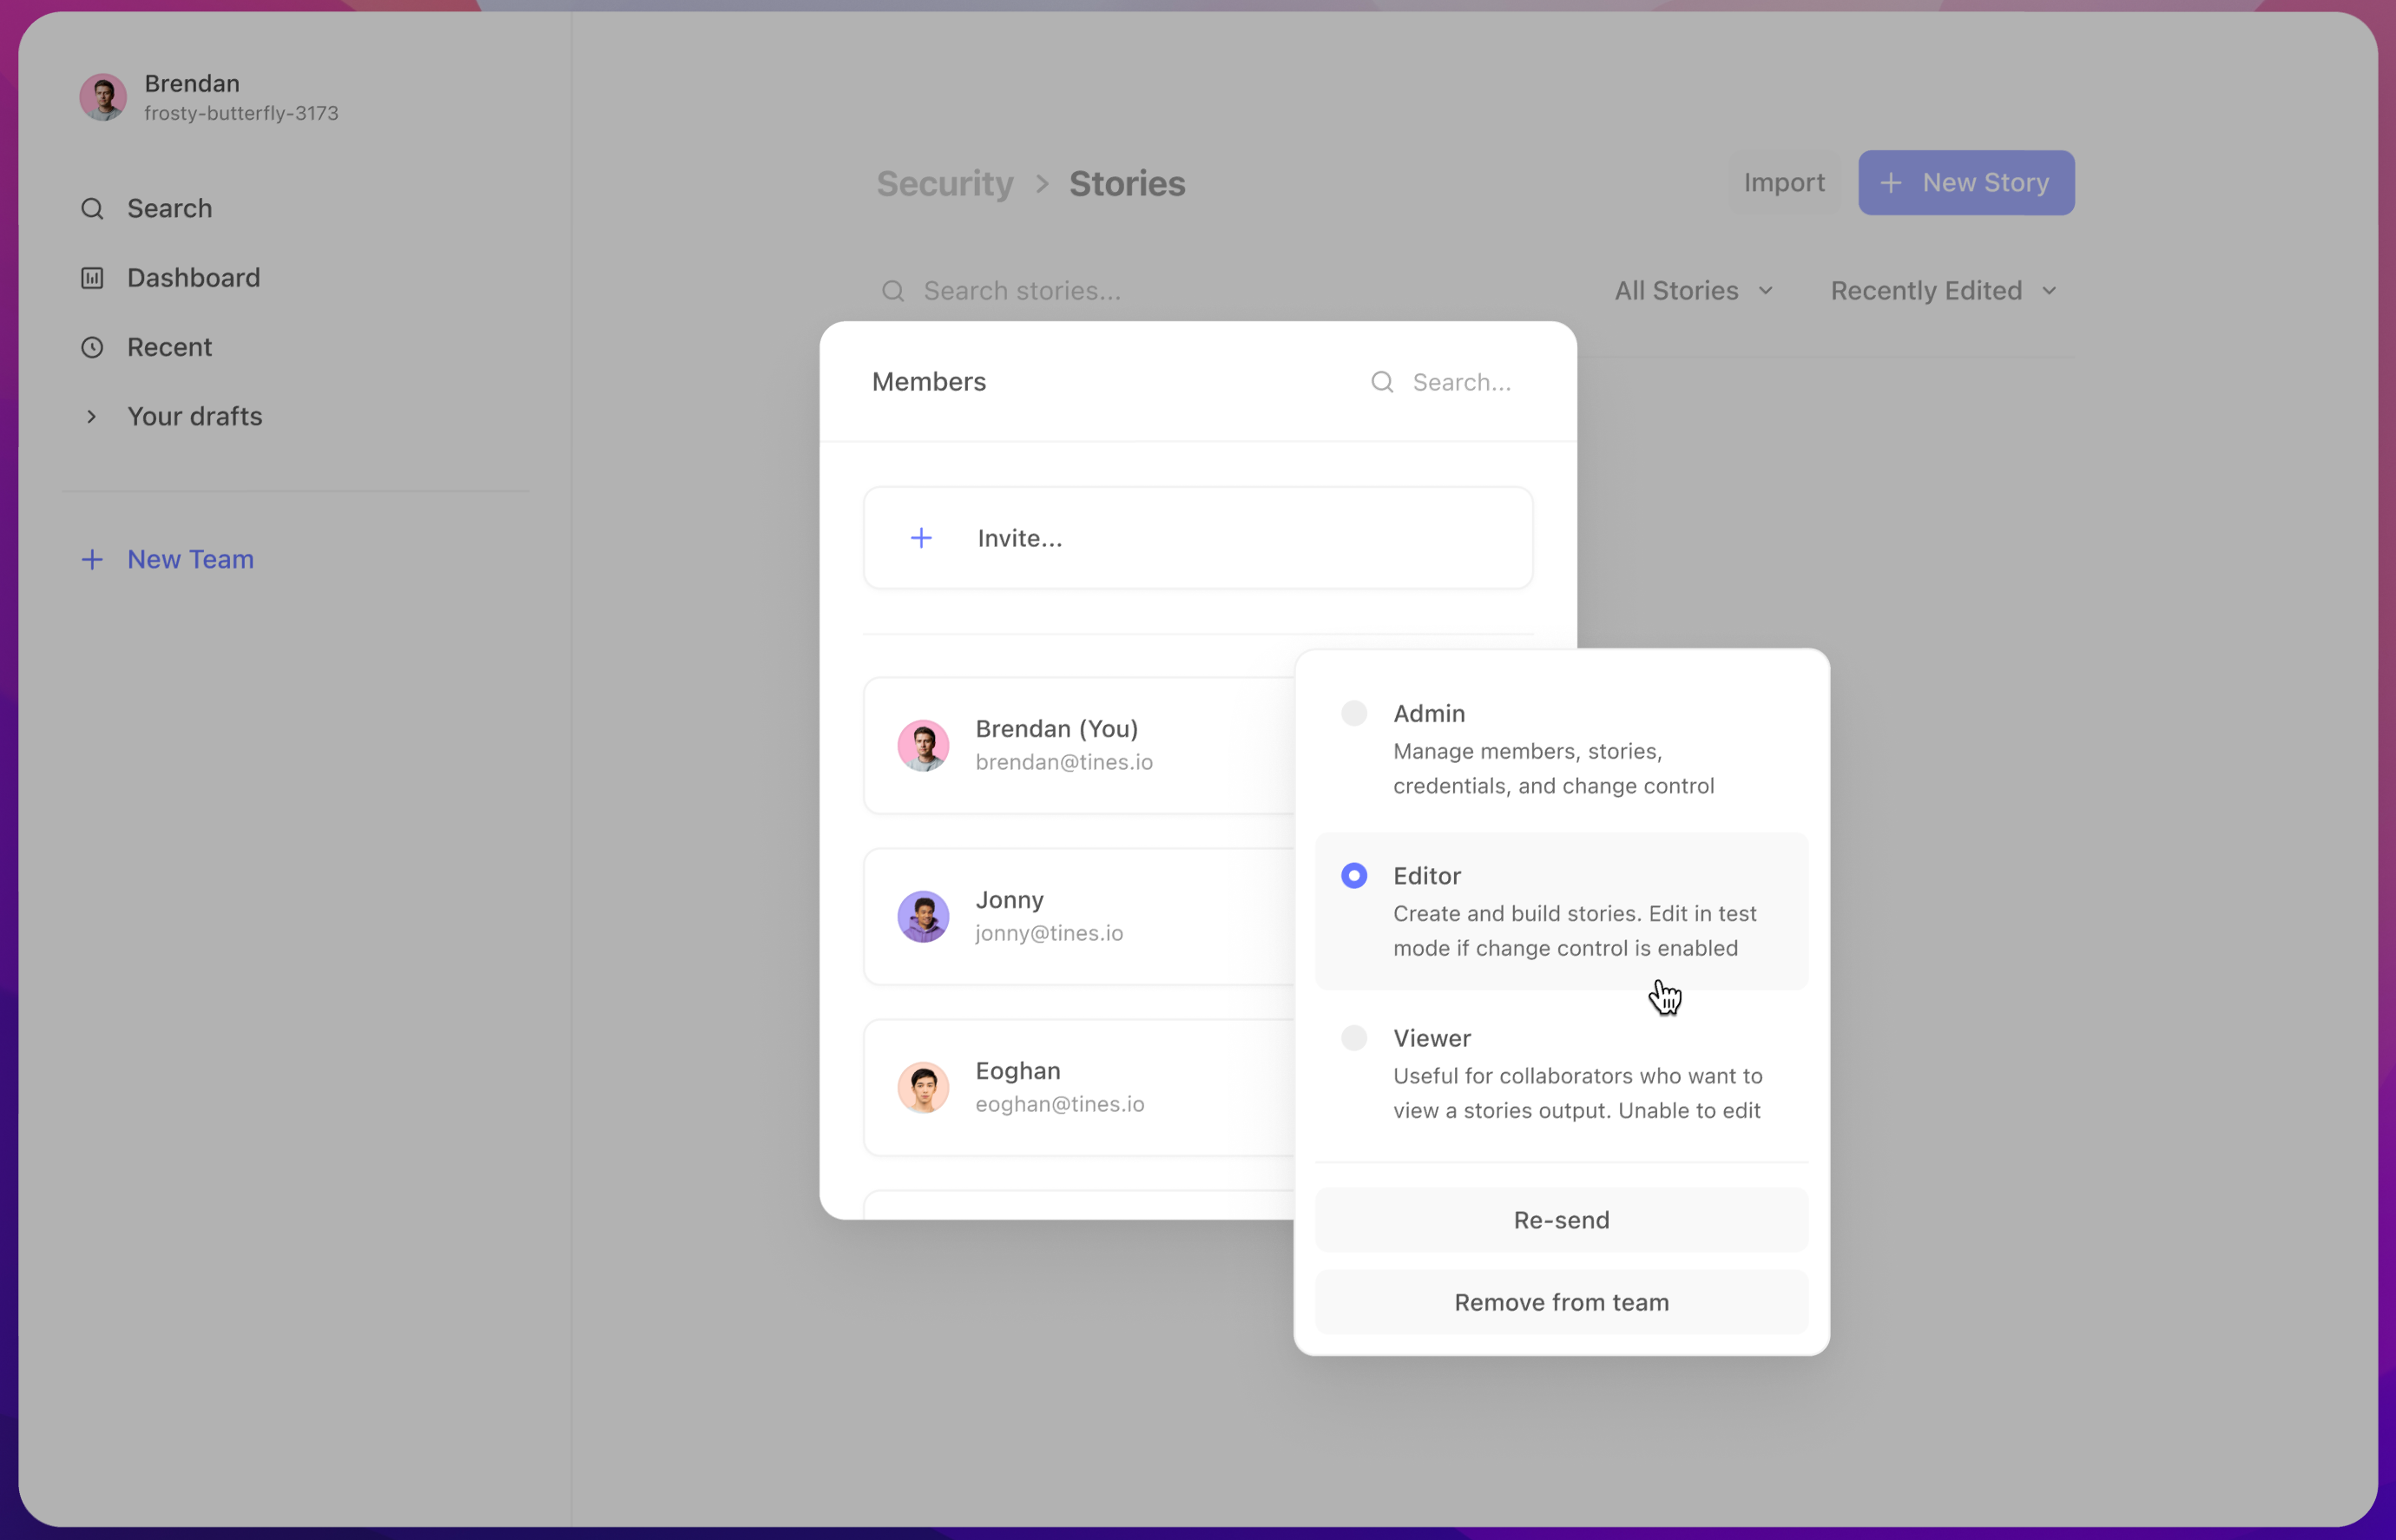2396x1540 pixels.
Task: Open the All Stories filter dropdown
Action: coord(1694,291)
